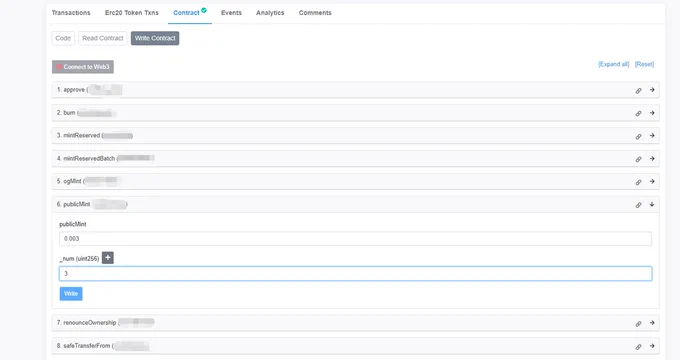The image size is (680, 360).
Task: Collapse the publicMint function arrow
Action: point(652,204)
